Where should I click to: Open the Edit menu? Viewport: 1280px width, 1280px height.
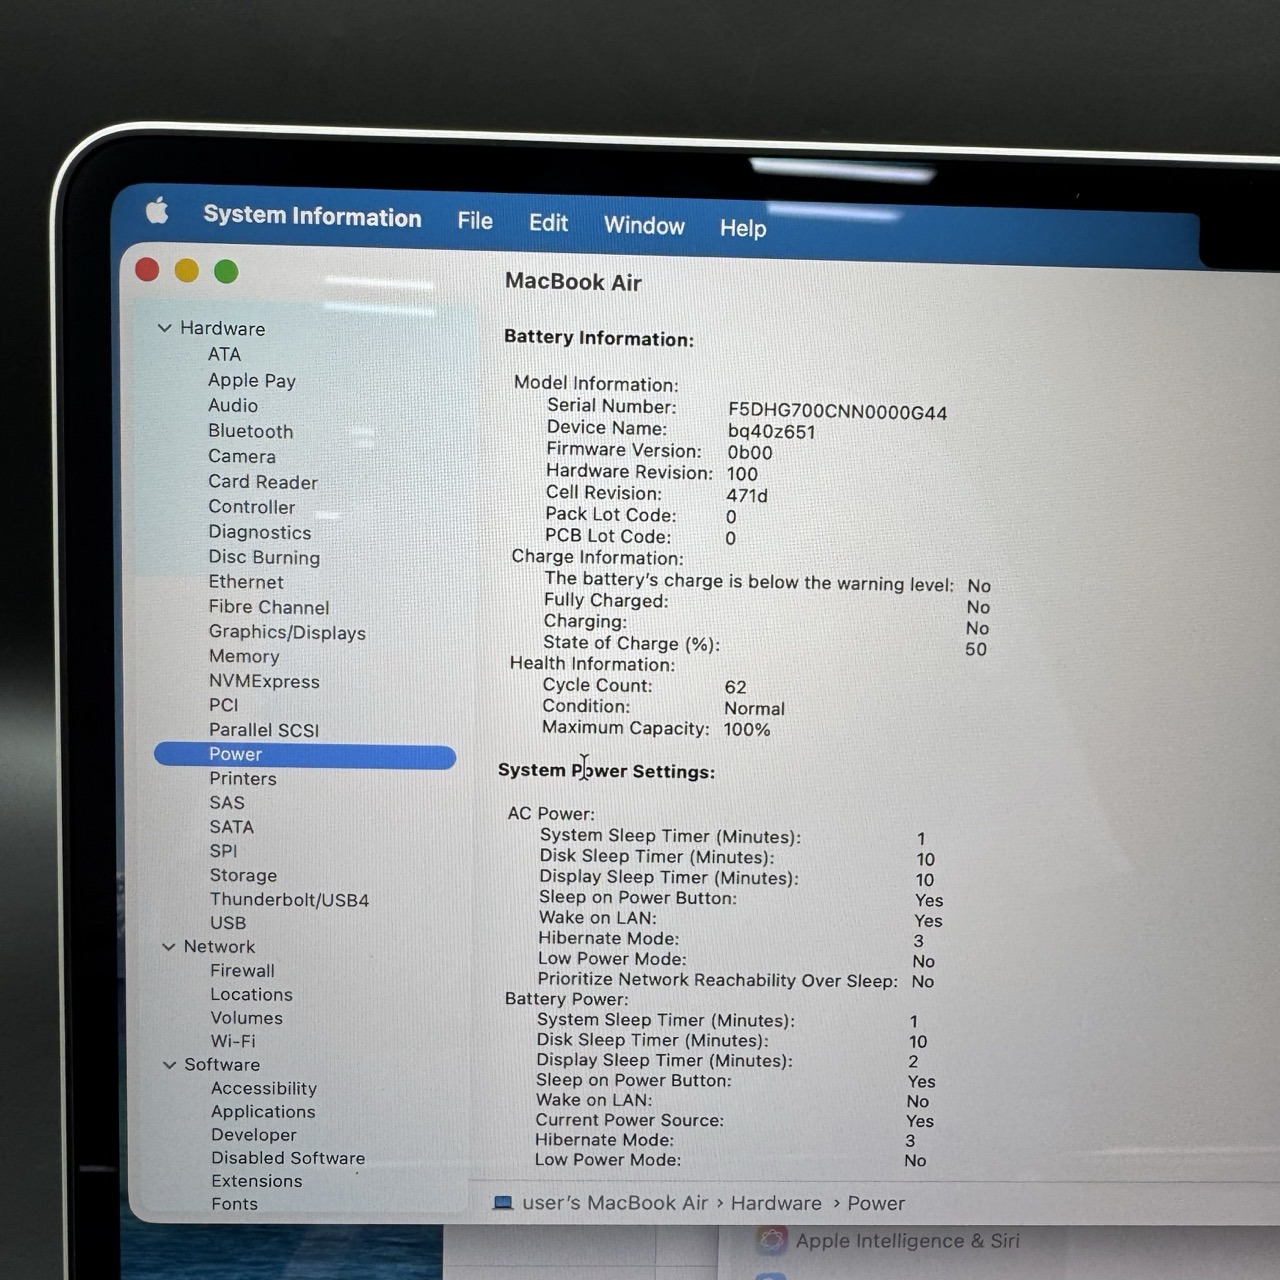[x=548, y=223]
